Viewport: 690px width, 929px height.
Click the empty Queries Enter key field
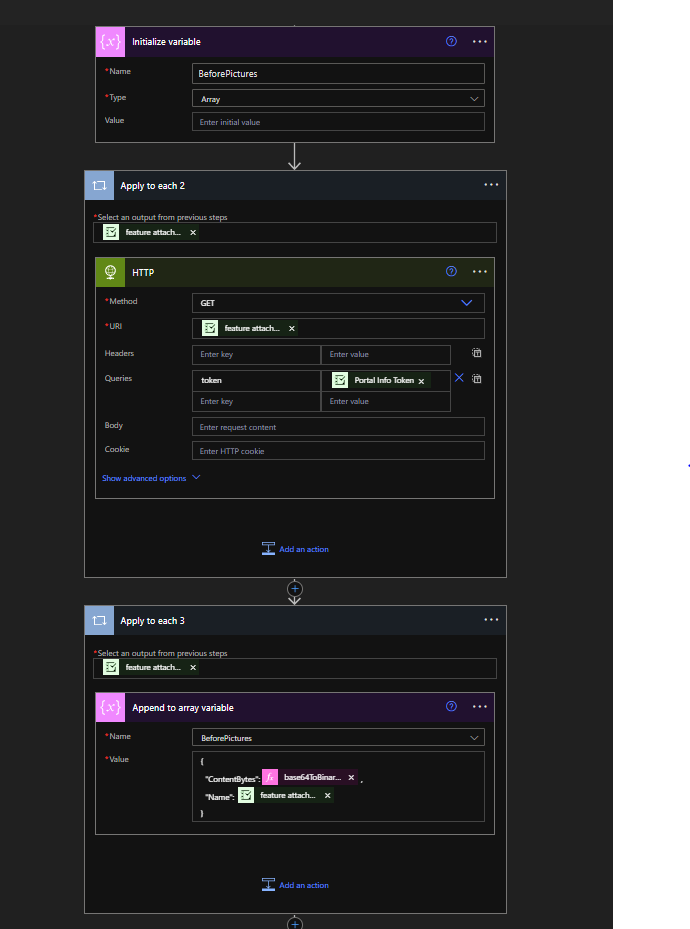coord(256,401)
